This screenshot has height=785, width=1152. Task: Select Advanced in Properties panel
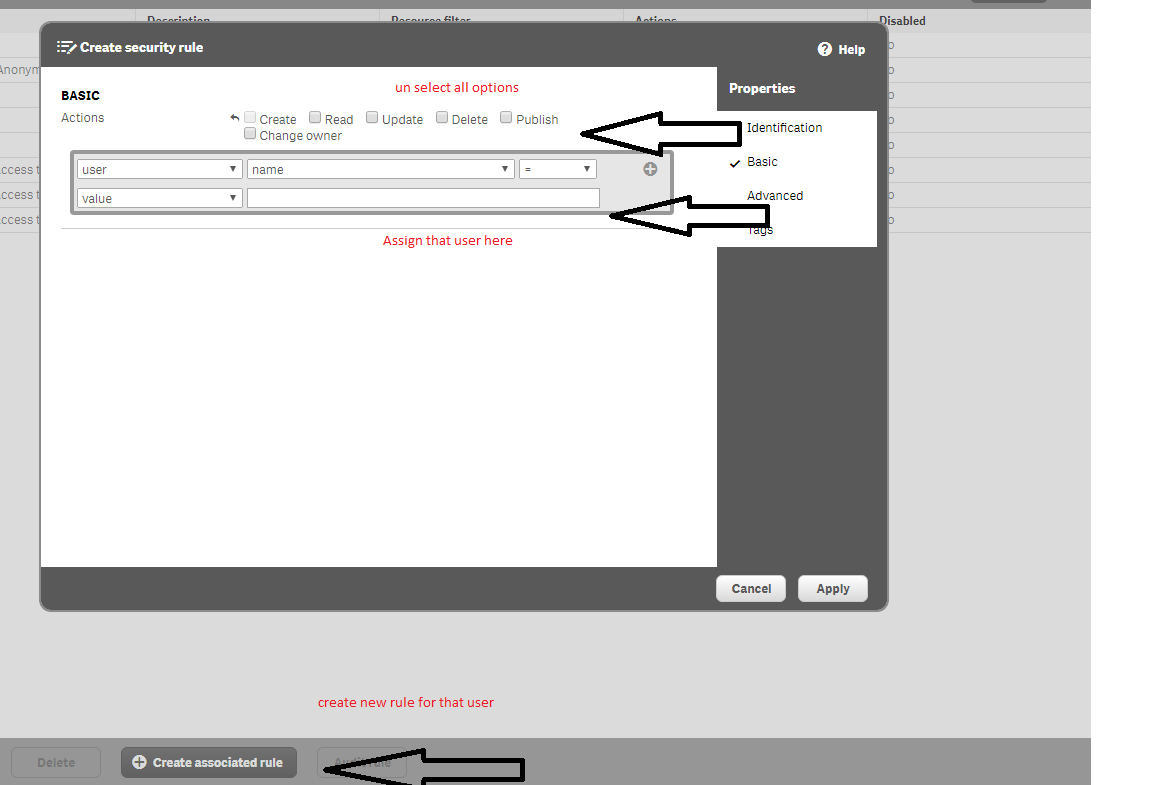tap(775, 196)
